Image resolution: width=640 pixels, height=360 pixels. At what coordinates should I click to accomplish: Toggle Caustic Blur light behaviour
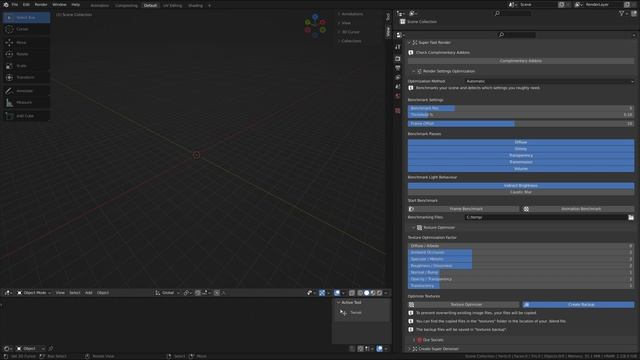pyautogui.click(x=521, y=192)
